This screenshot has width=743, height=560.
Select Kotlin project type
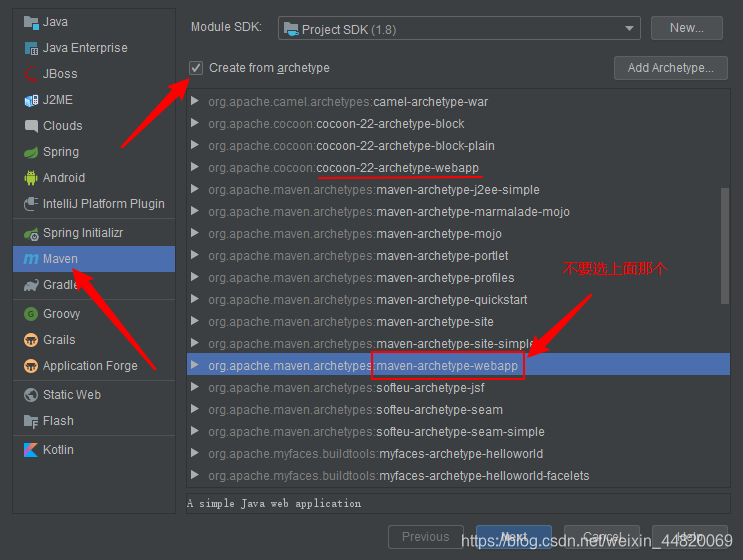coord(94,450)
